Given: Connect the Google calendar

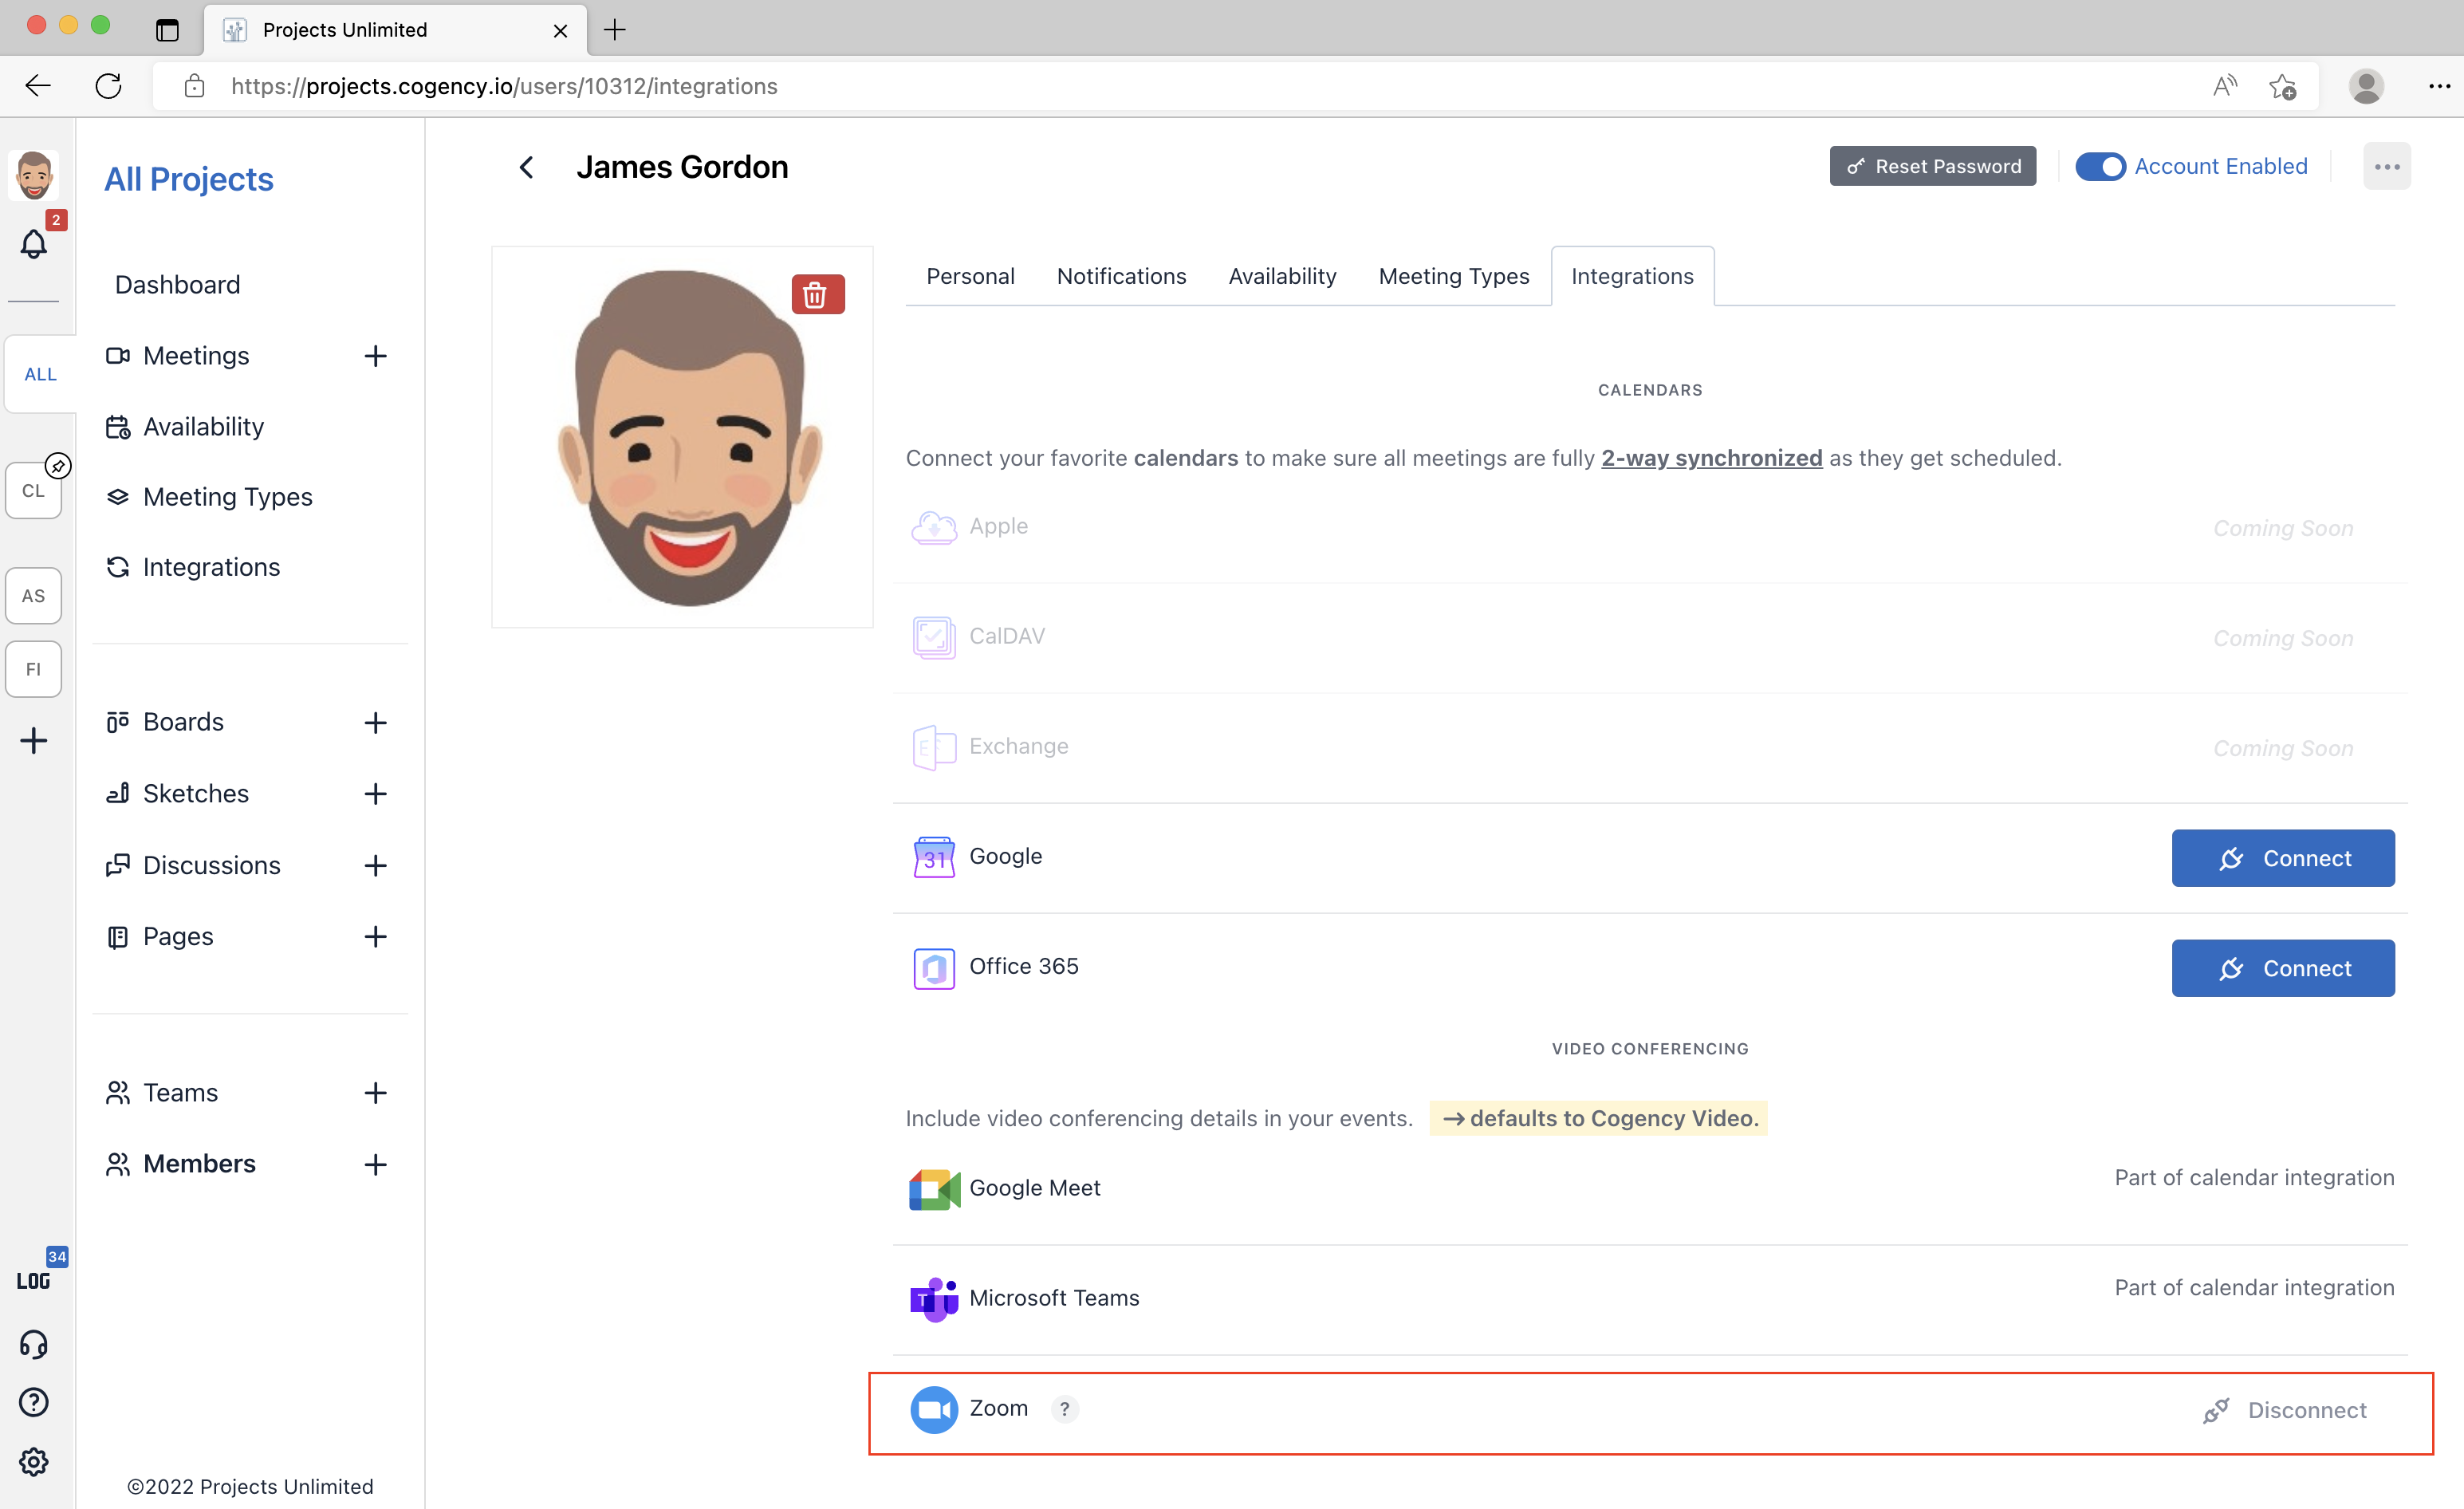Looking at the screenshot, I should [2282, 857].
